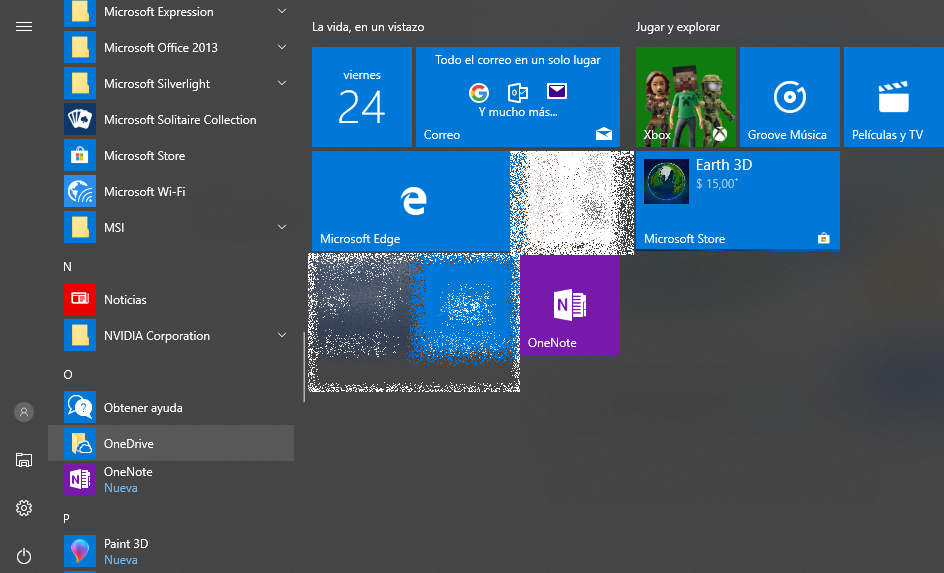Click the Microsoft Silverlight folder icon
The width and height of the screenshot is (944, 573).
(x=80, y=84)
